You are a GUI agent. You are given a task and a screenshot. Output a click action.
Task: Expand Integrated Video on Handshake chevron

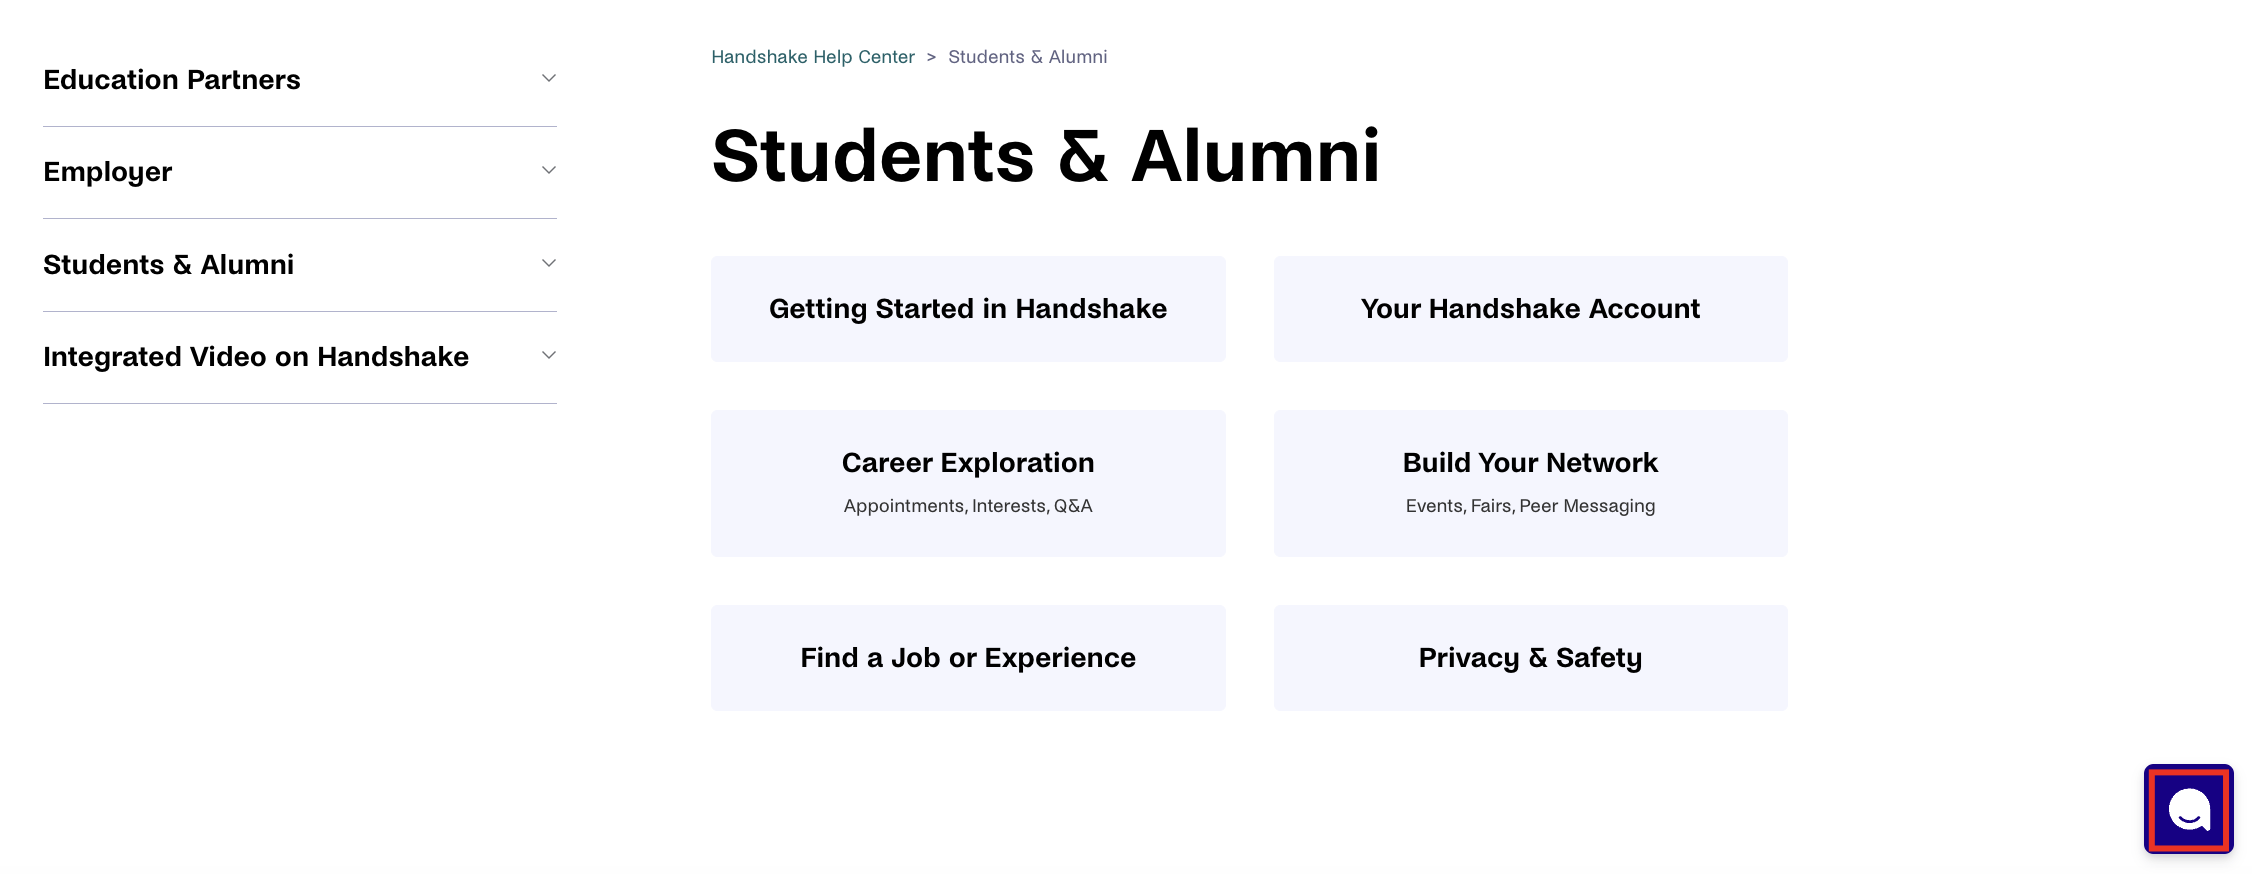(x=549, y=356)
